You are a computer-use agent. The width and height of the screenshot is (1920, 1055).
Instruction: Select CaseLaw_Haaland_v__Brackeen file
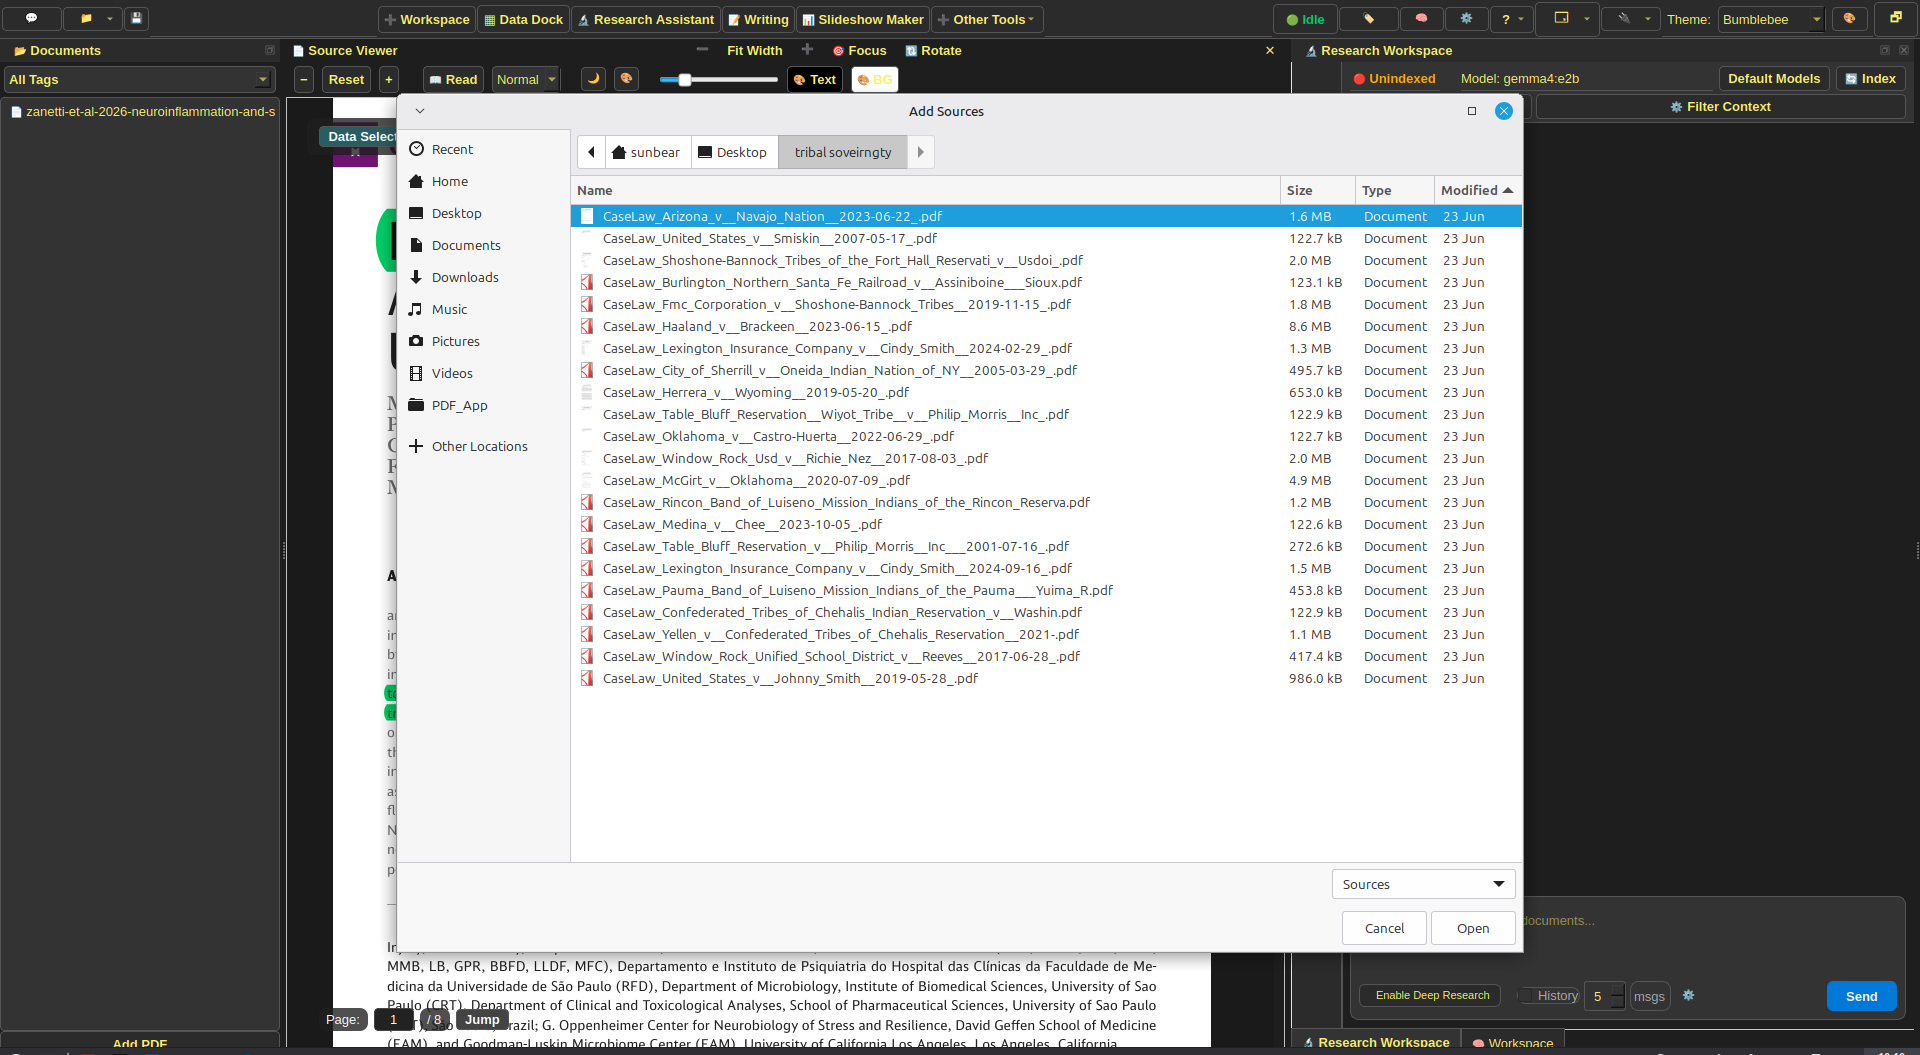click(x=1046, y=326)
